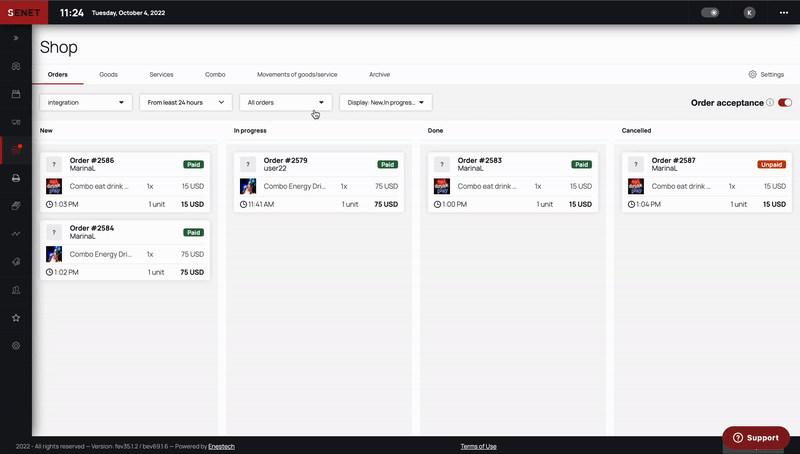800x454 pixels.
Task: Switch to the Services tab
Action: [x=161, y=74]
